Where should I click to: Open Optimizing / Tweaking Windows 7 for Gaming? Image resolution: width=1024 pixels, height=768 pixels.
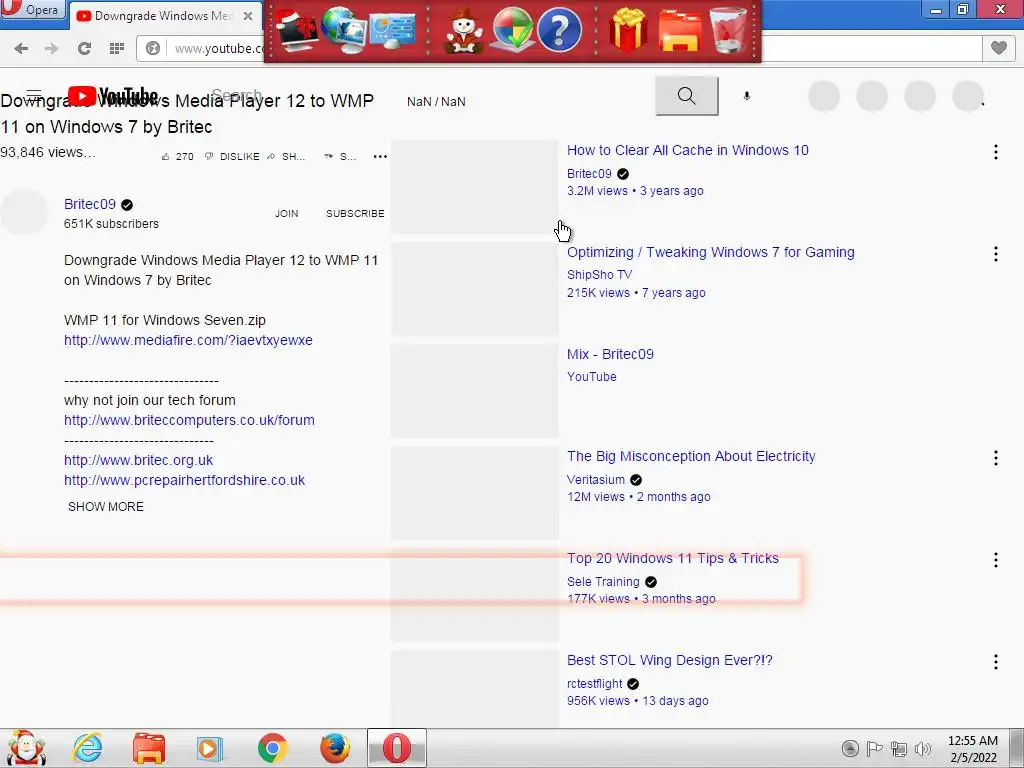tap(711, 252)
